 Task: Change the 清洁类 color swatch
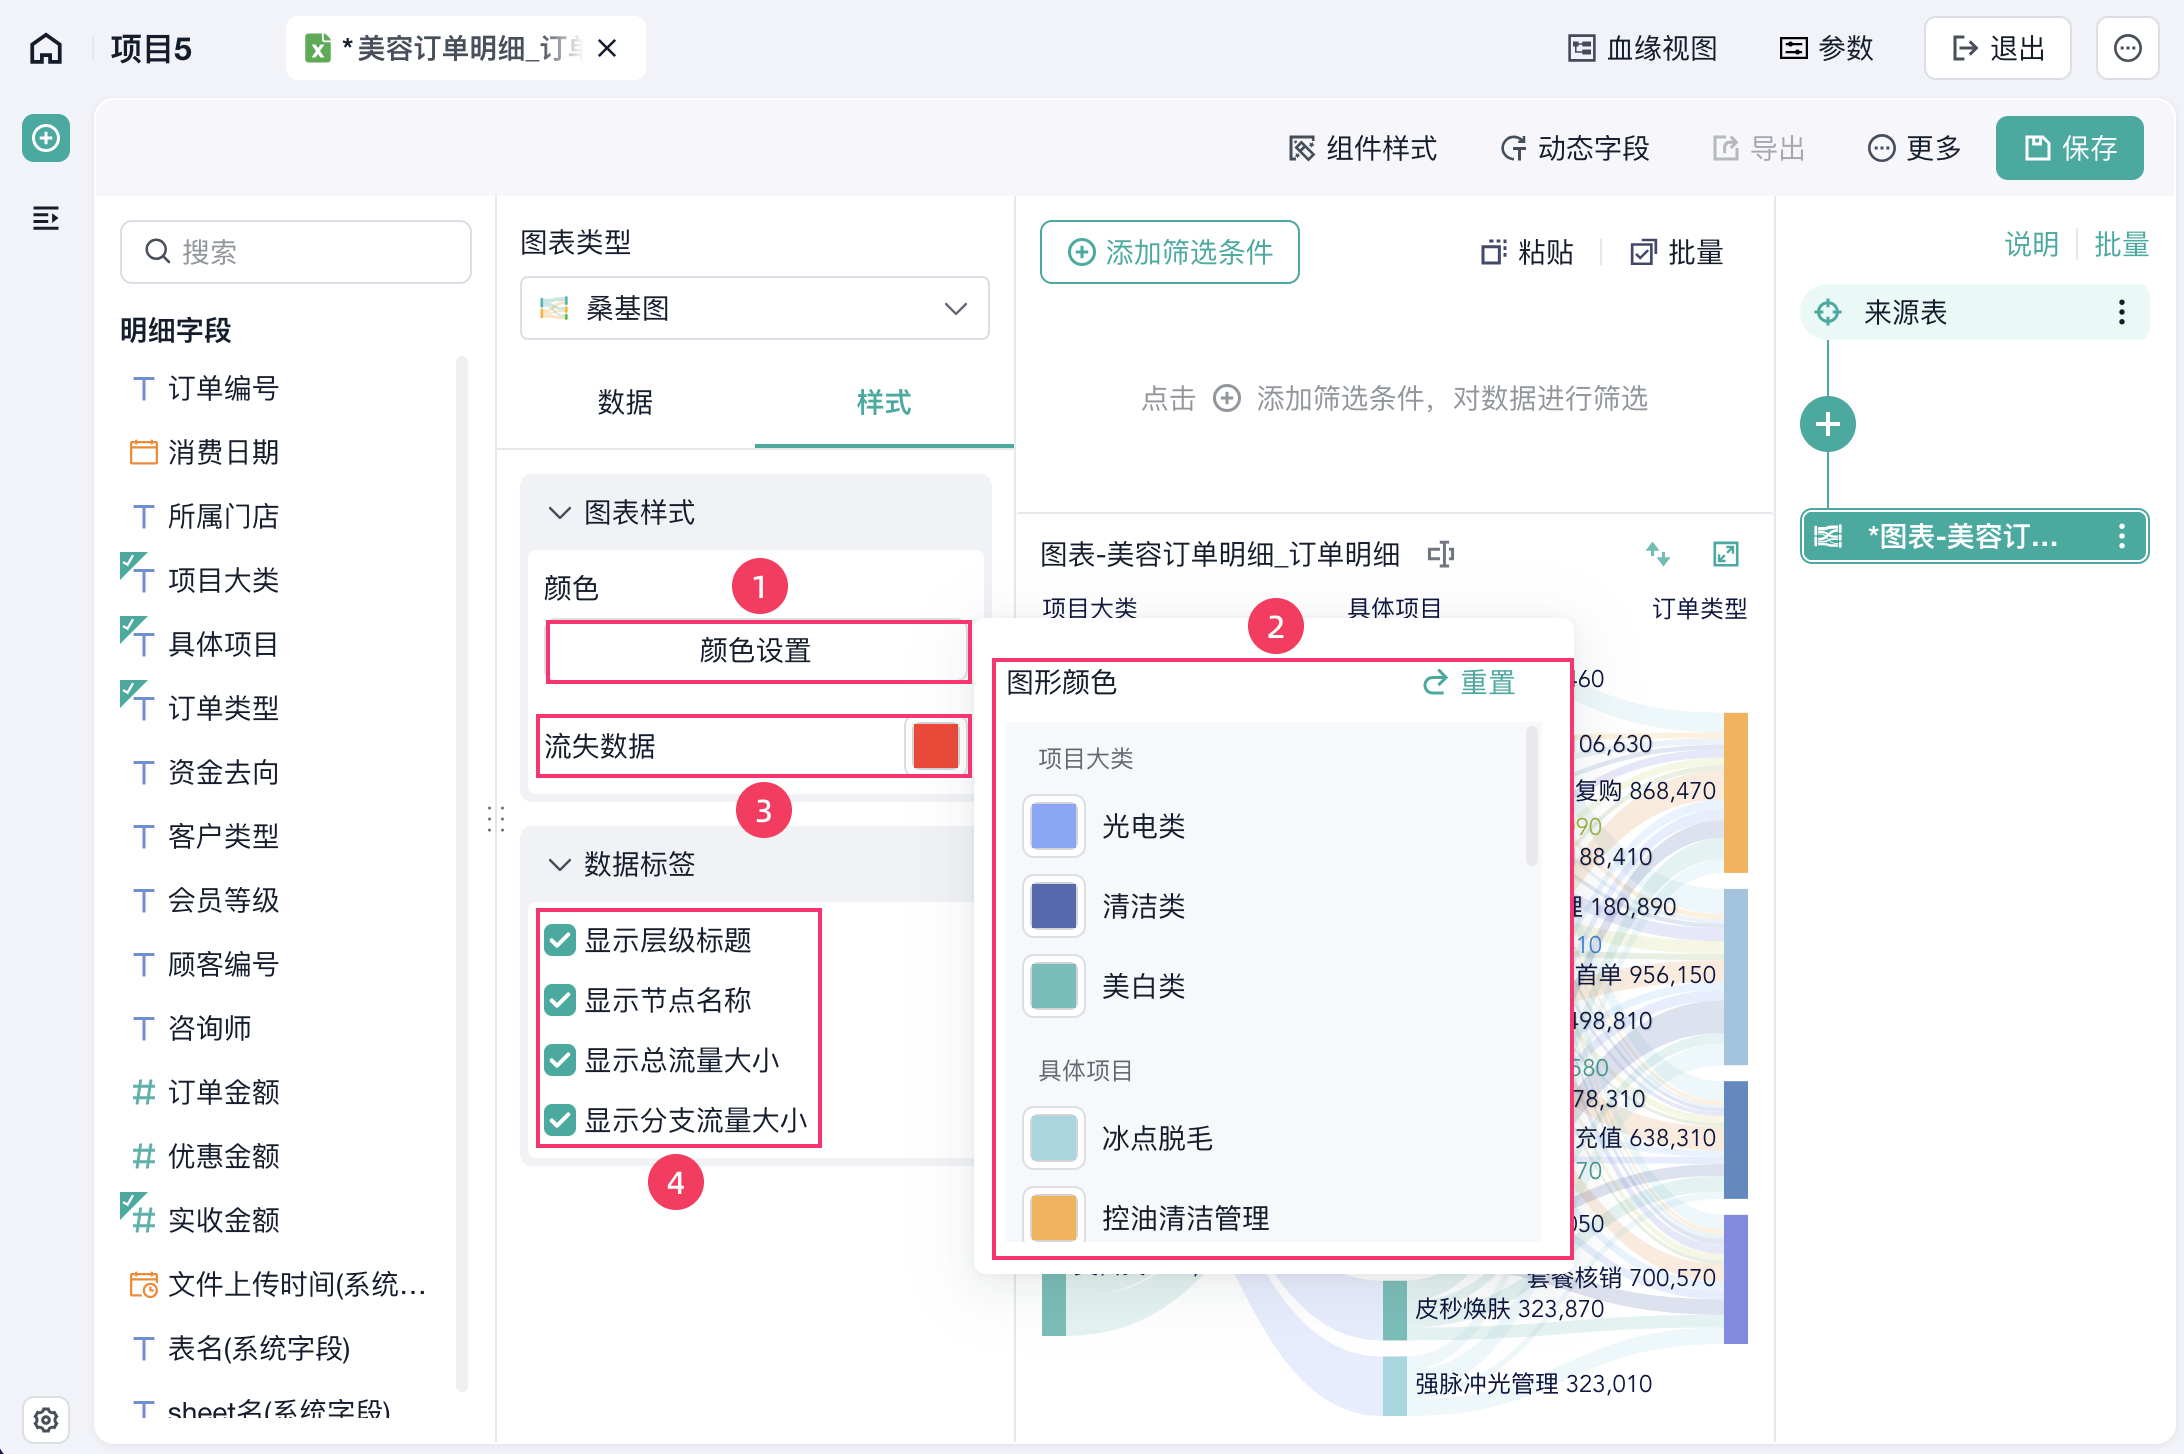tap(1054, 906)
